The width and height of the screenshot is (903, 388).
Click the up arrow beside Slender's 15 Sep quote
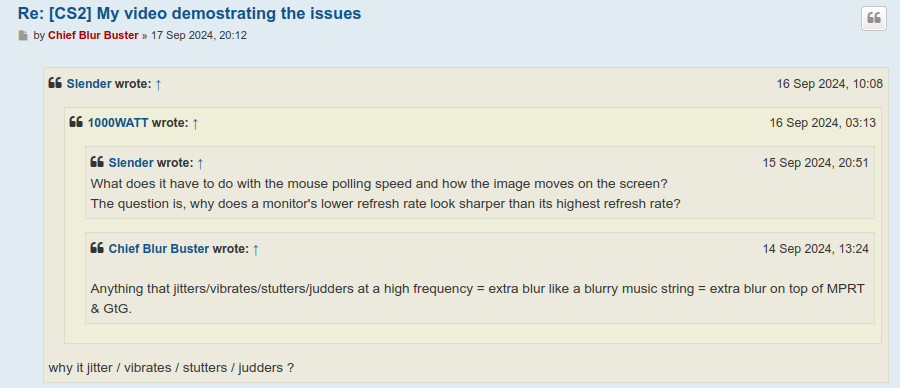pos(200,163)
